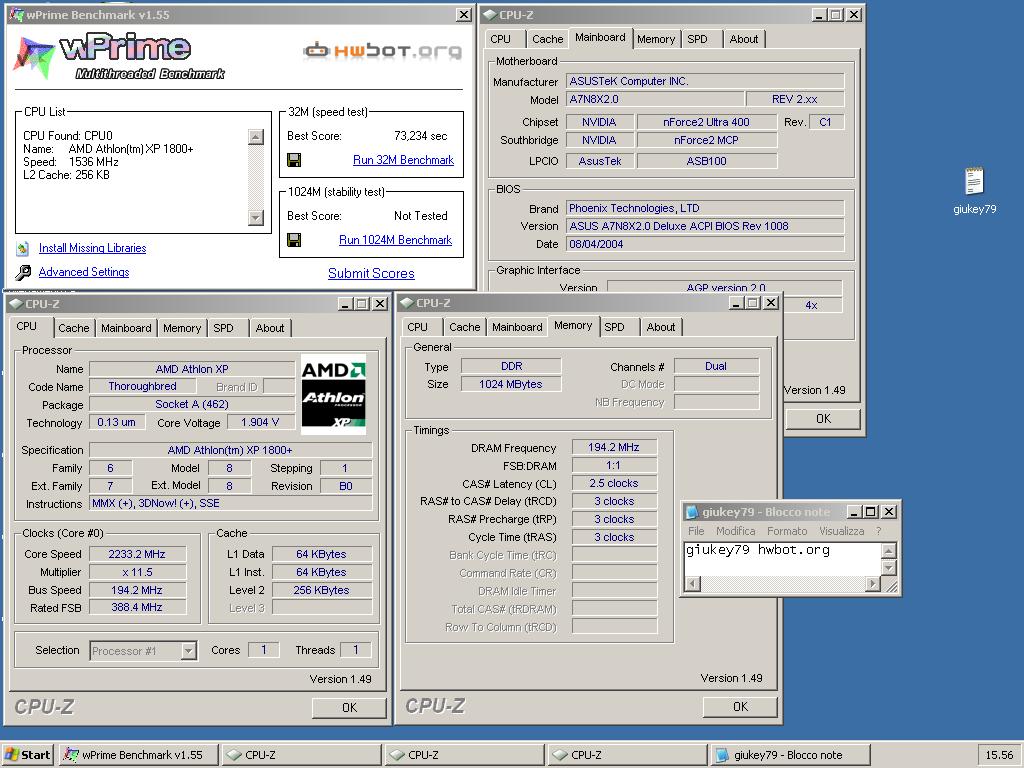Click the CPU List scroll down arrow
1024x768 pixels.
(x=256, y=217)
